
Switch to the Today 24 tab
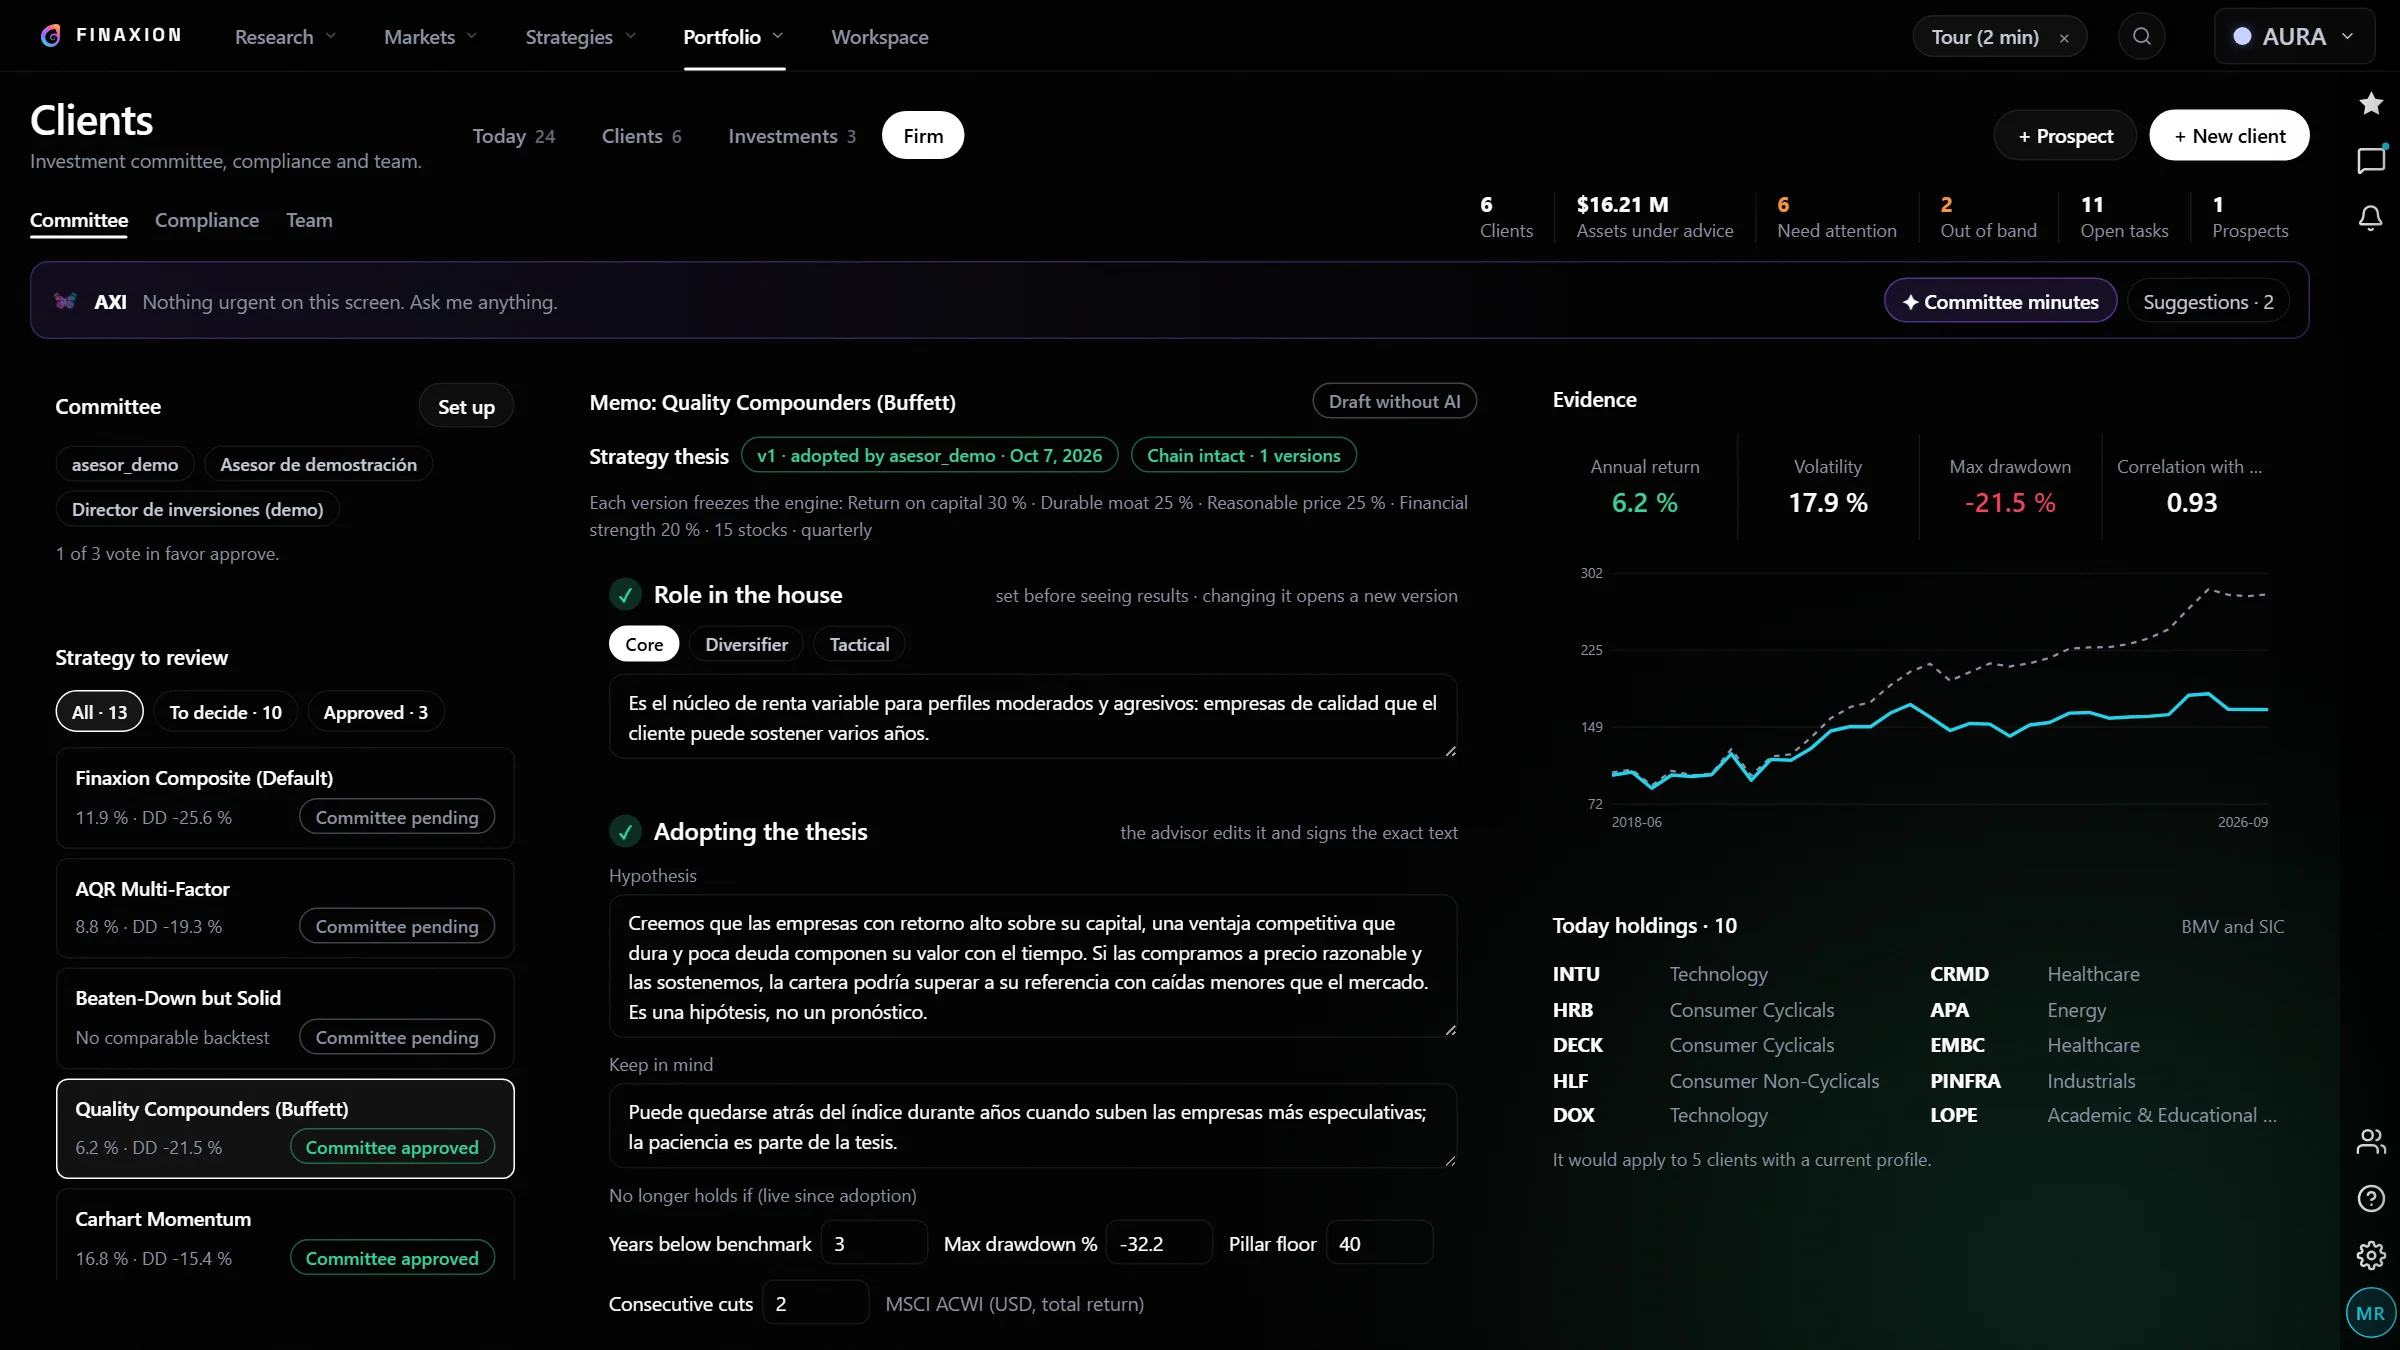tap(514, 136)
